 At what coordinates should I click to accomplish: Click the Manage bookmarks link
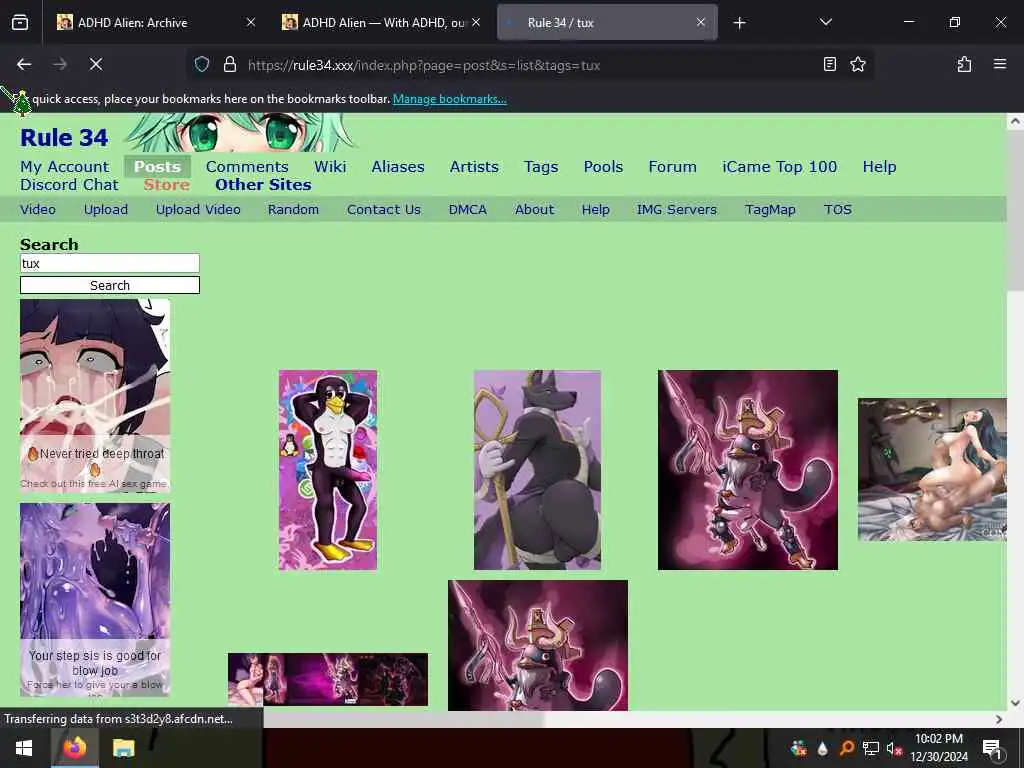(x=449, y=99)
